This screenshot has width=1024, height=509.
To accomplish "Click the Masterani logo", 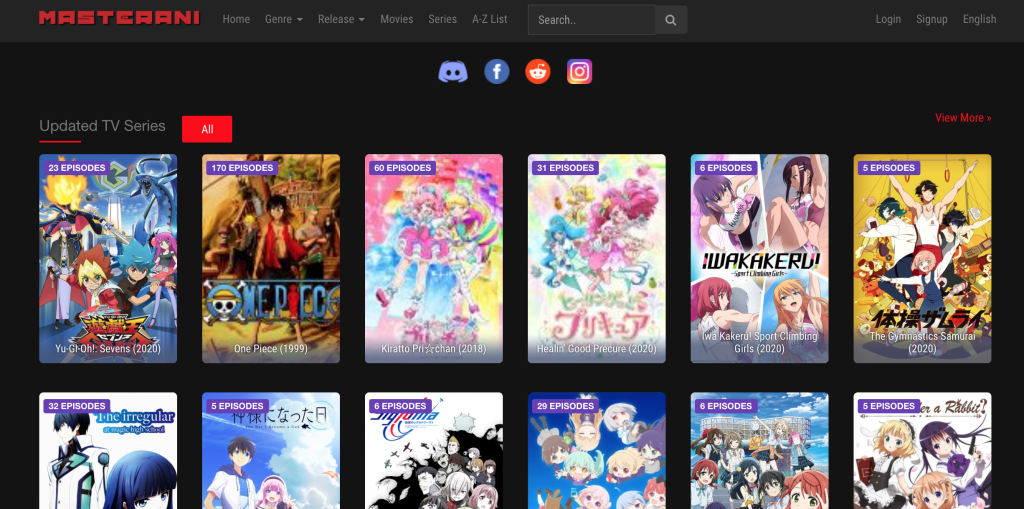I will click(120, 18).
